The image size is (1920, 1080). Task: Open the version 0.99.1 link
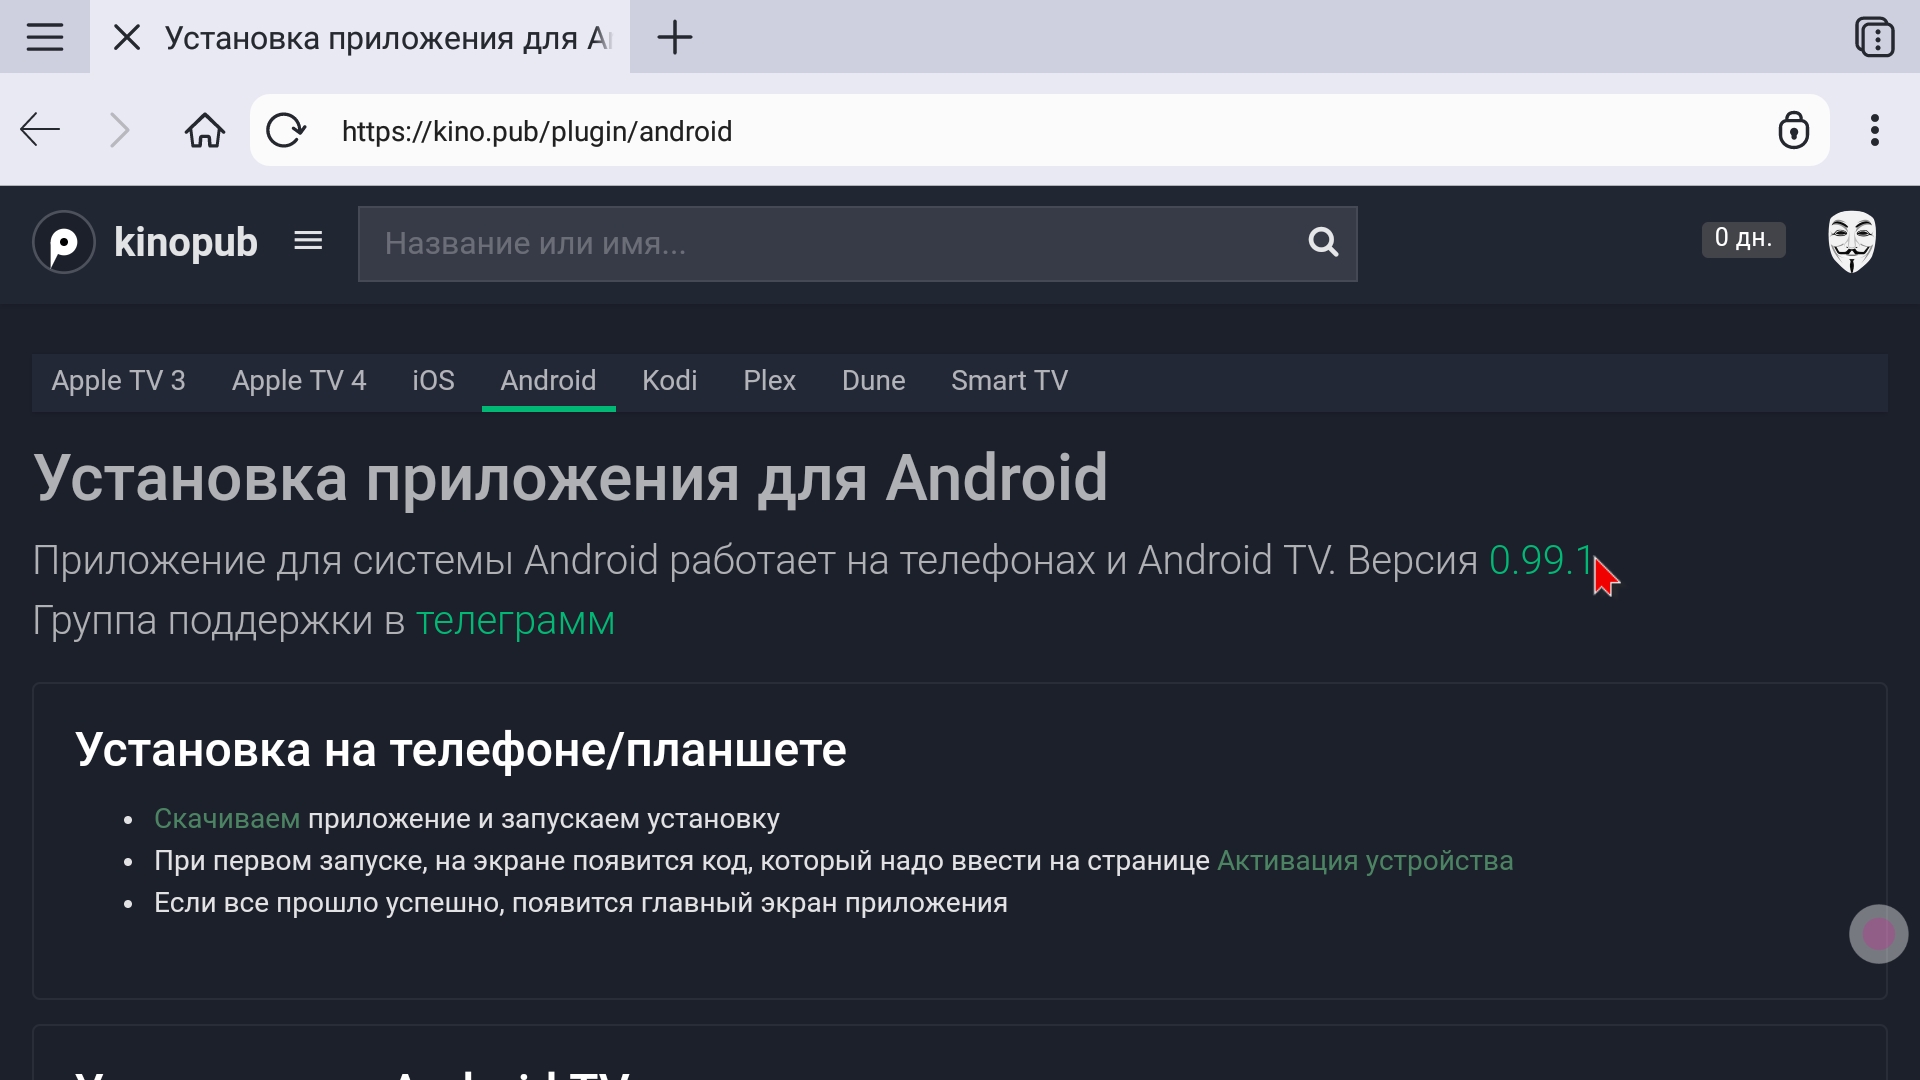[1541, 560]
